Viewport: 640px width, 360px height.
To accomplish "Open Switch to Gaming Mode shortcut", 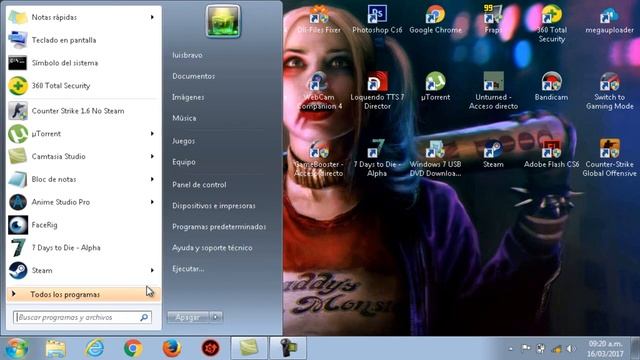I will (x=609, y=91).
